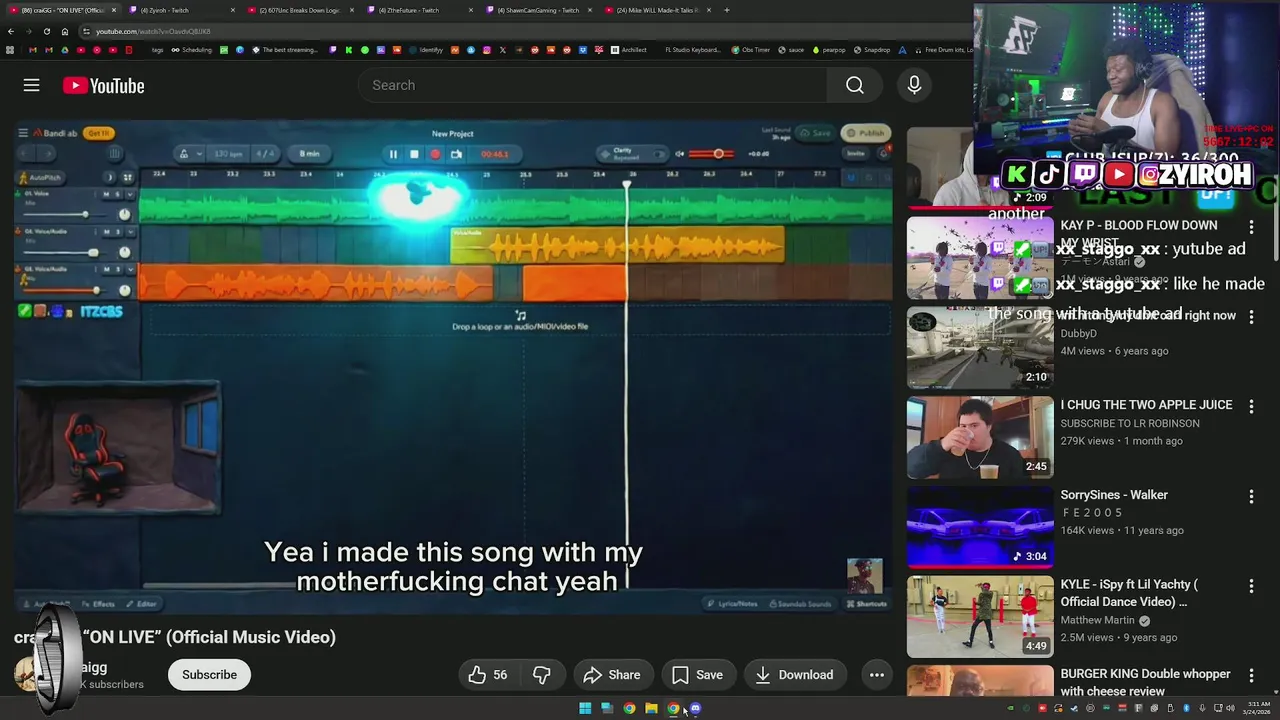Mute the third Voice/Audio track
The width and height of the screenshot is (1280, 720).
click(x=105, y=269)
